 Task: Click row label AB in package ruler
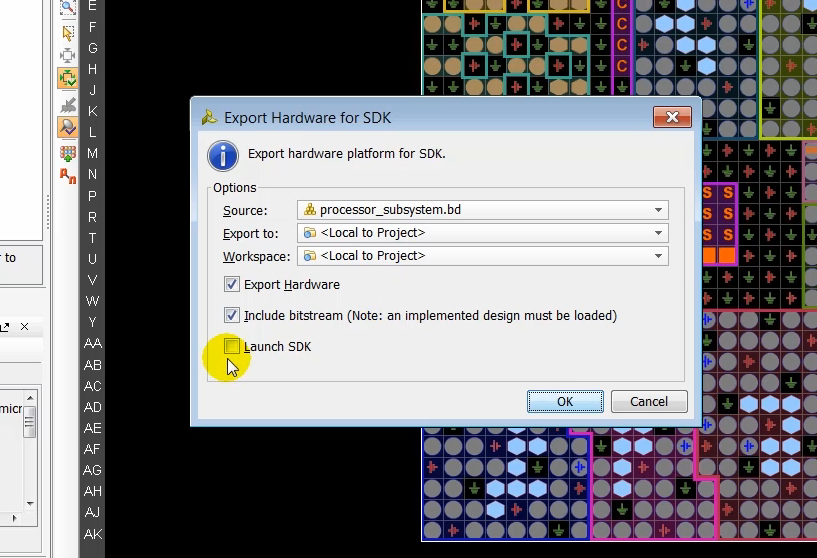(93, 365)
